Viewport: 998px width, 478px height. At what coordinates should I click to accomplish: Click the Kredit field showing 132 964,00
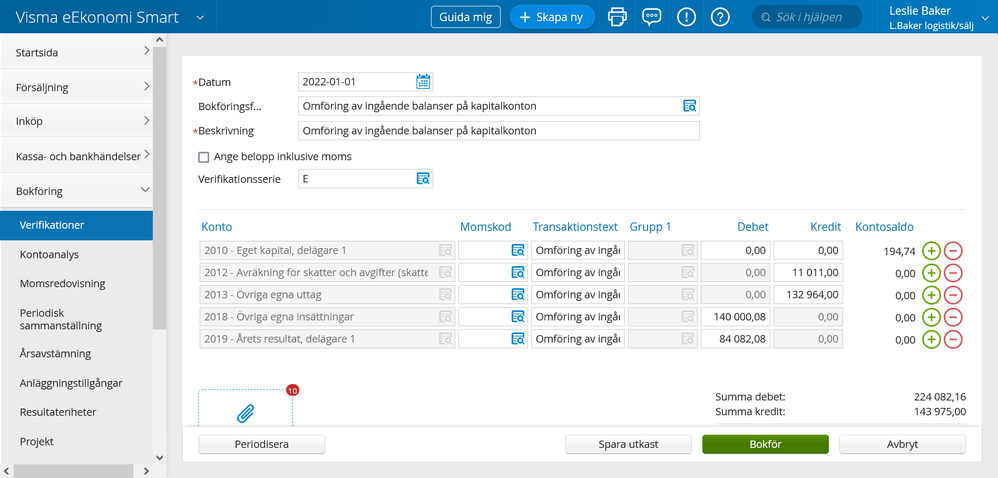[808, 295]
